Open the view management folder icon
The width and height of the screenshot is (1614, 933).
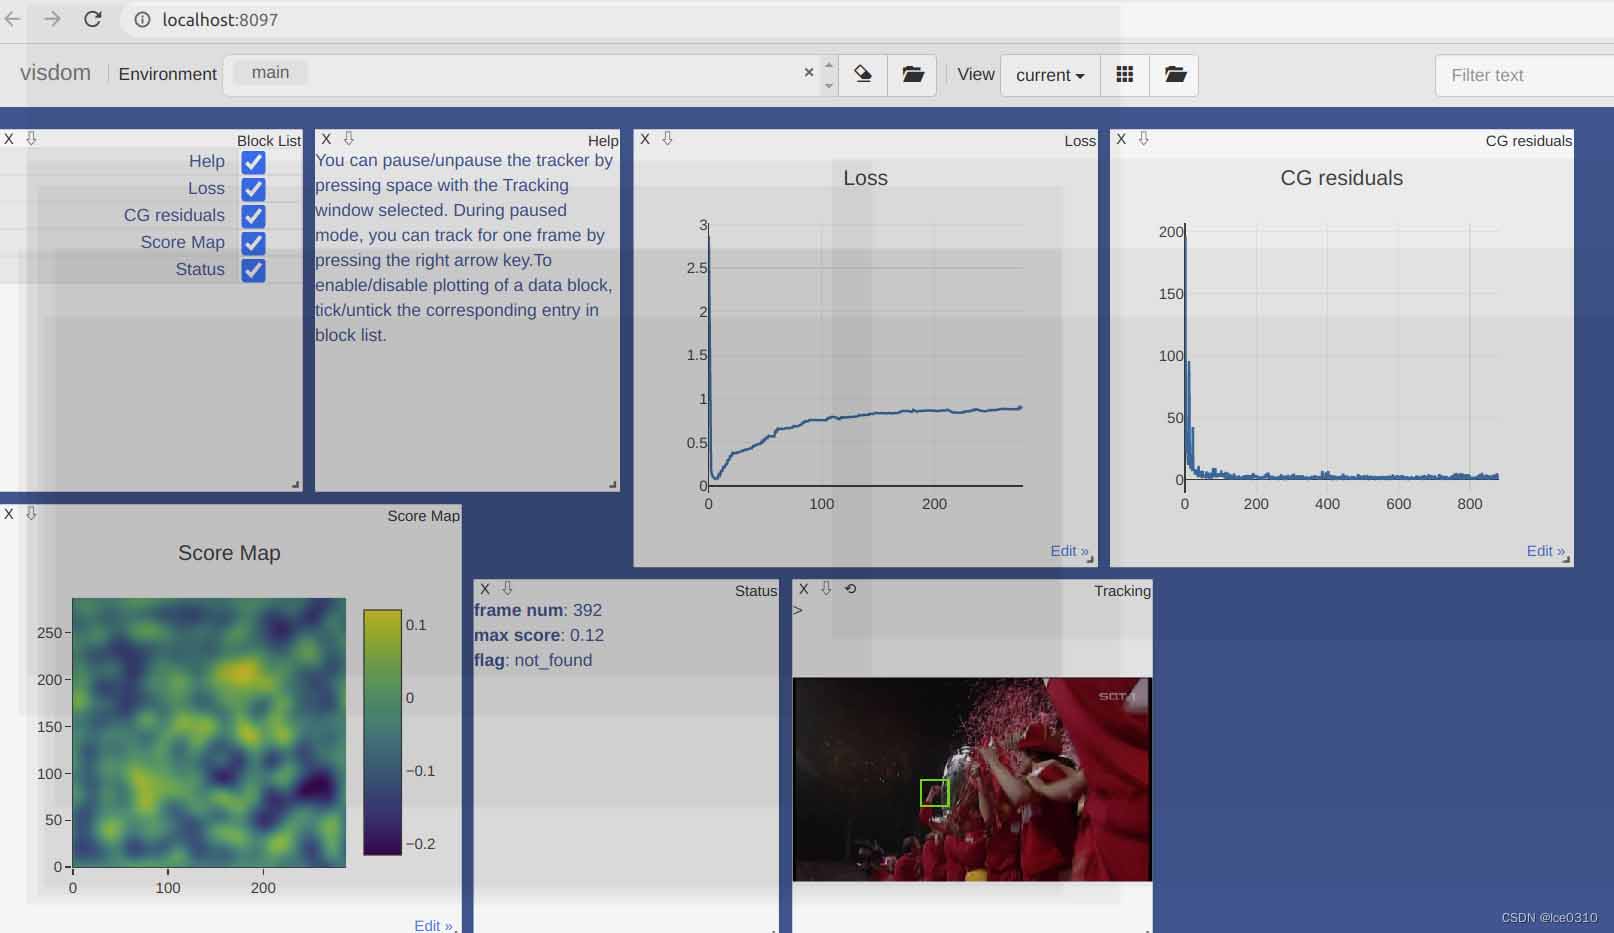[1174, 75]
